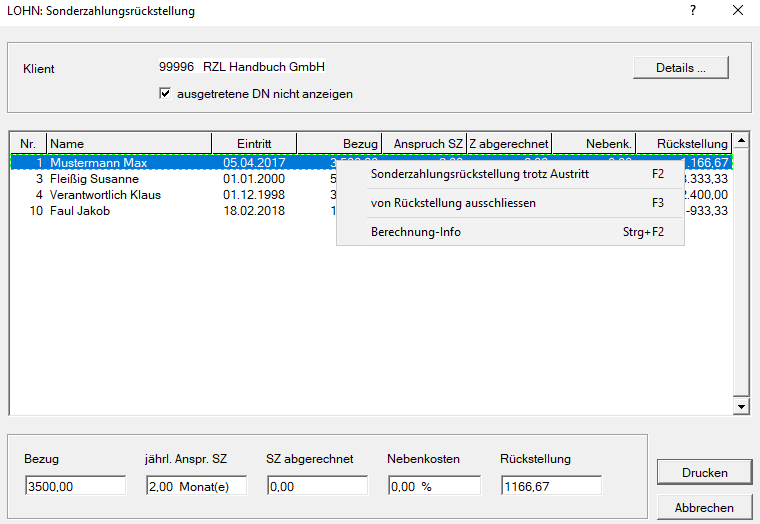This screenshot has width=760, height=524.
Task: Open the Details dialog button
Action: 680,68
